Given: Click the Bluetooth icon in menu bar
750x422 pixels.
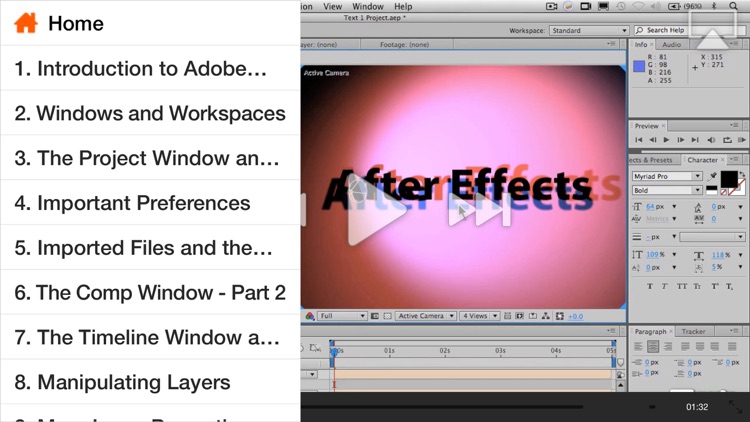Looking at the screenshot, I should click(714, 6).
